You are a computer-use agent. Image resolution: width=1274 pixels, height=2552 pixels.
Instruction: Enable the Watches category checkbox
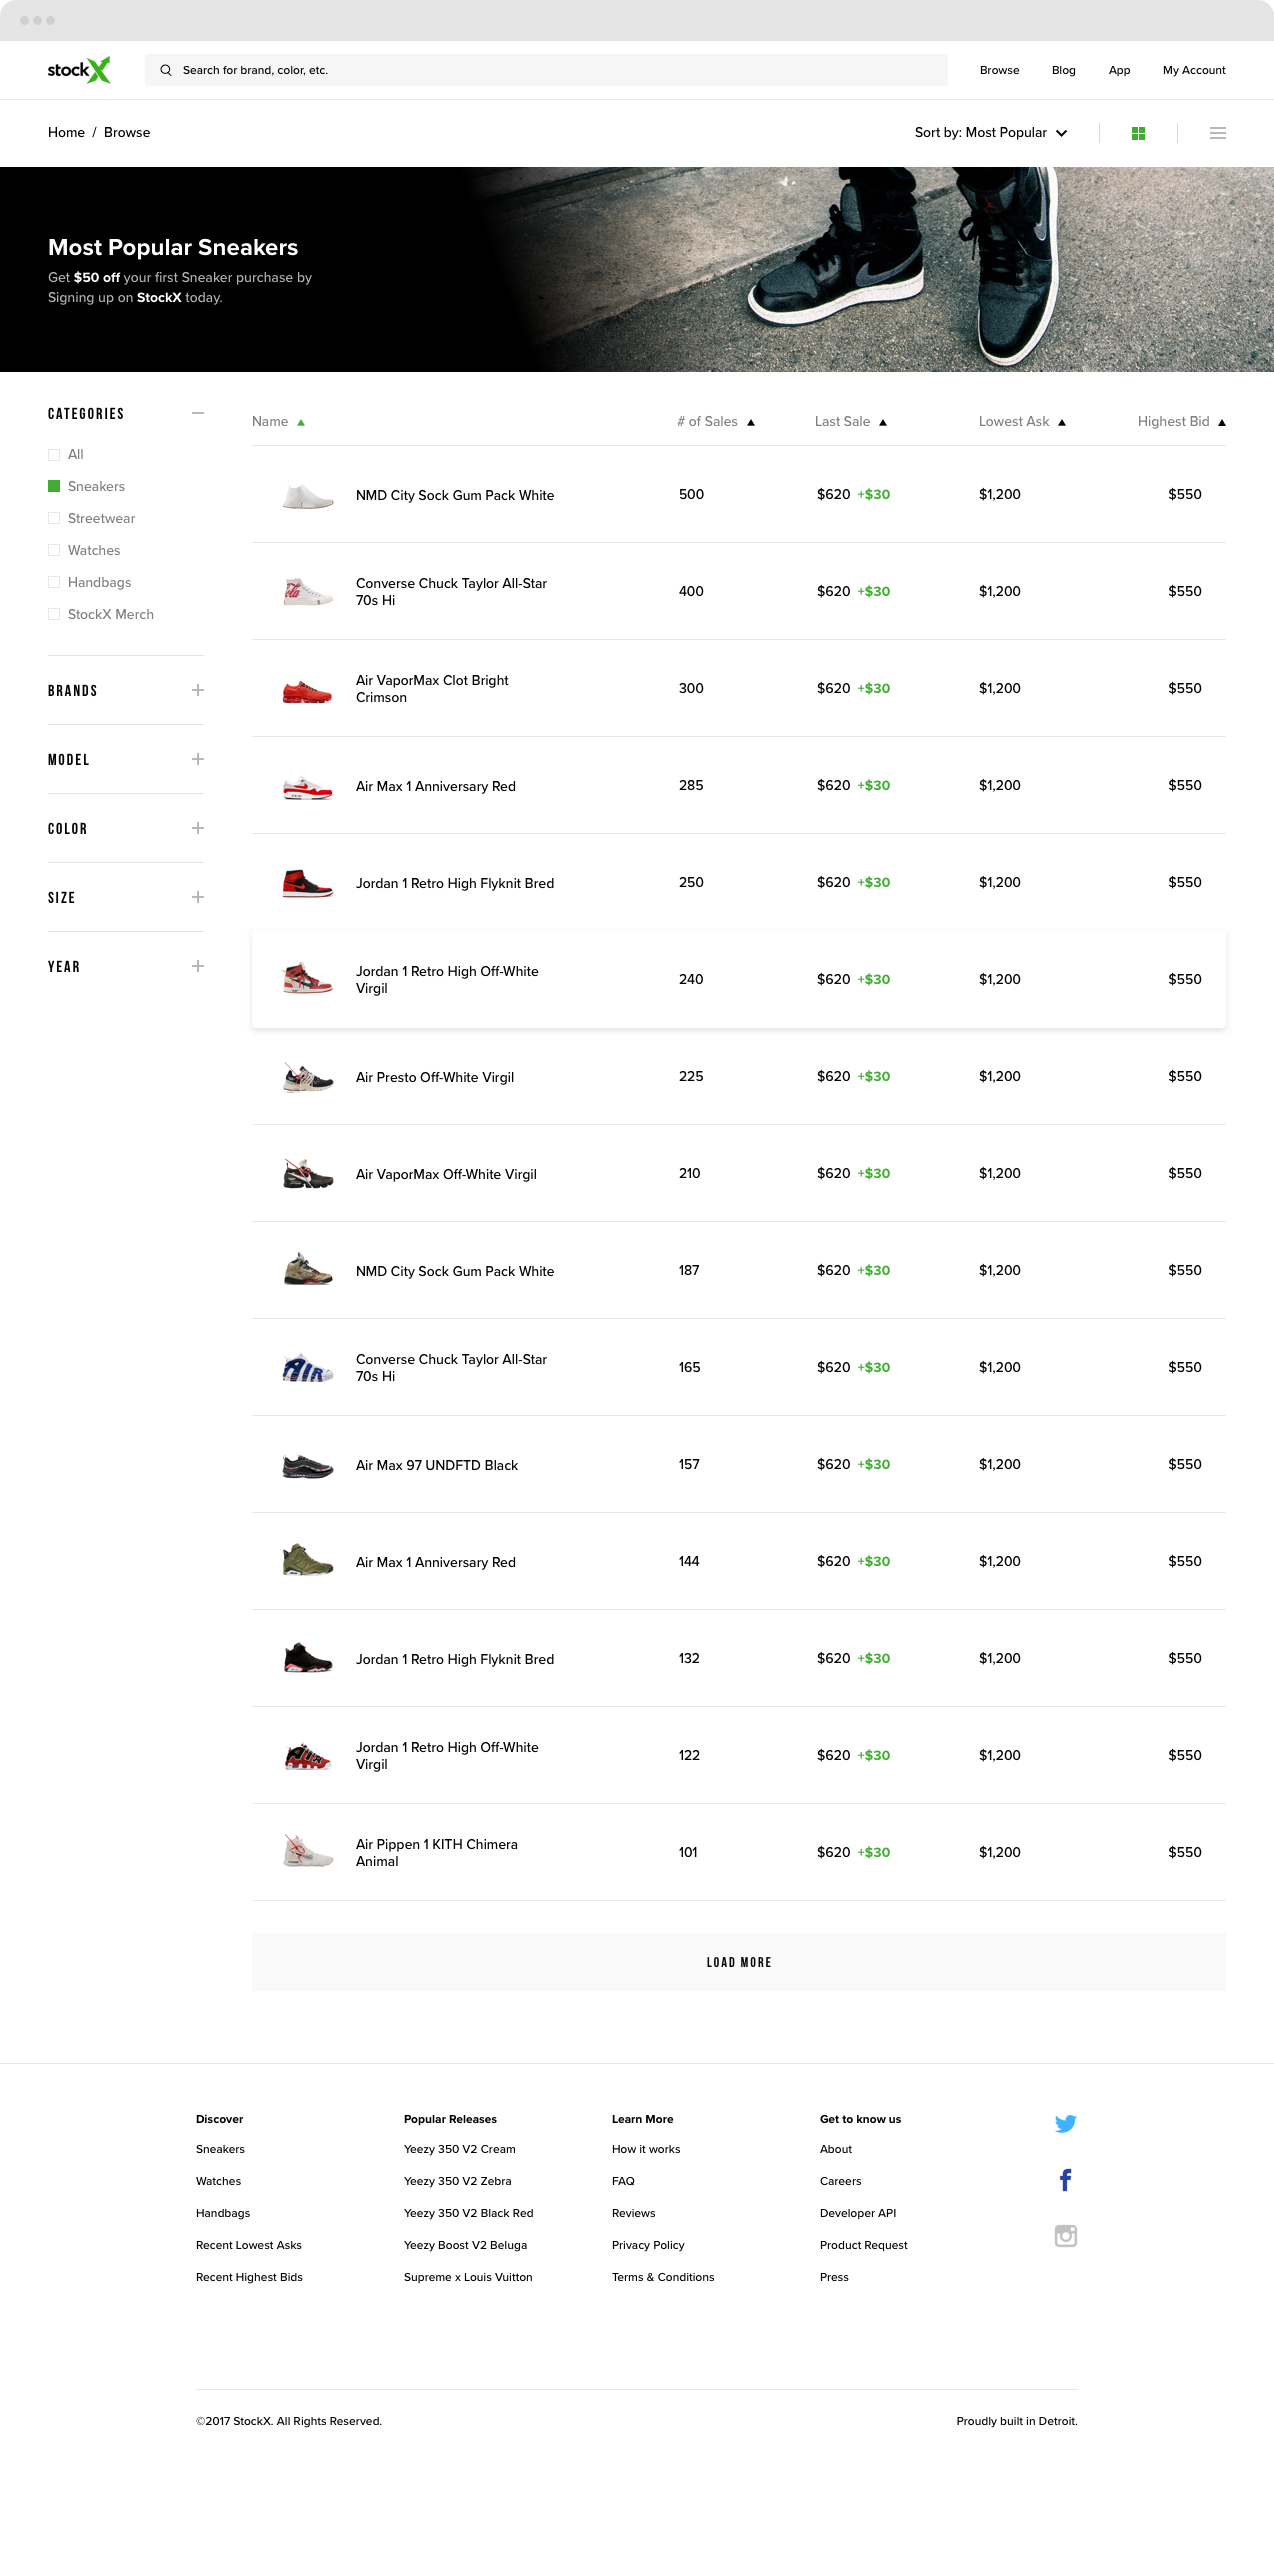54,550
